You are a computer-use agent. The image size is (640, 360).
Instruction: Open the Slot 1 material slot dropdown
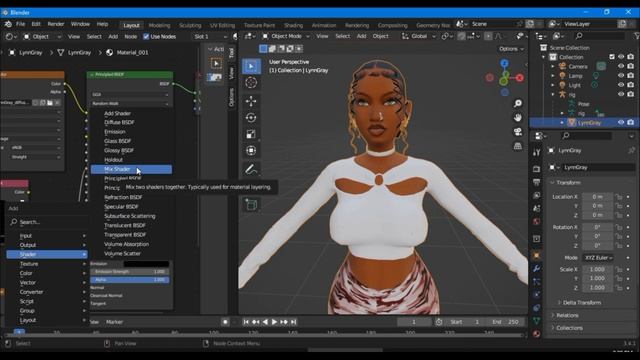[x=210, y=37]
